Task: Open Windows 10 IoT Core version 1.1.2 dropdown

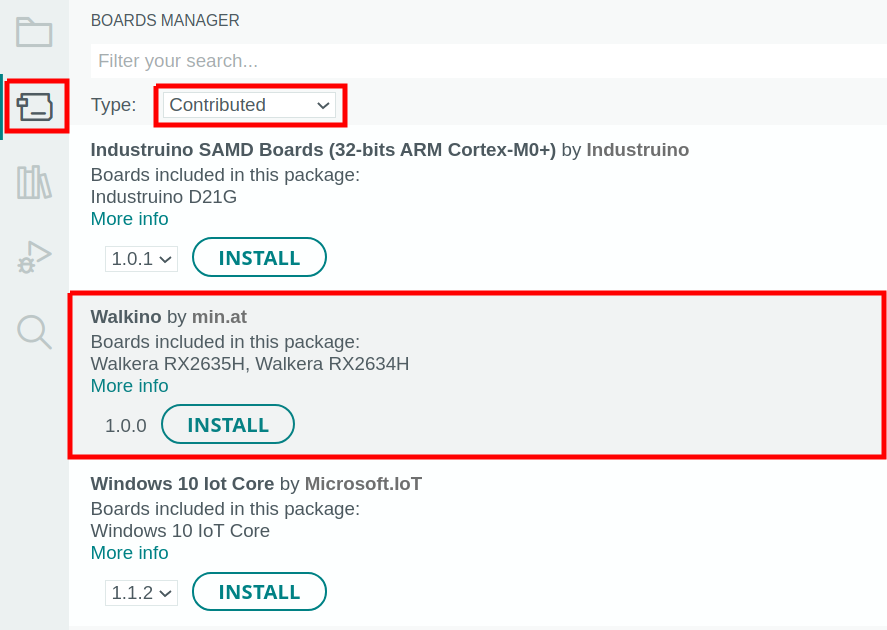Action: [141, 593]
